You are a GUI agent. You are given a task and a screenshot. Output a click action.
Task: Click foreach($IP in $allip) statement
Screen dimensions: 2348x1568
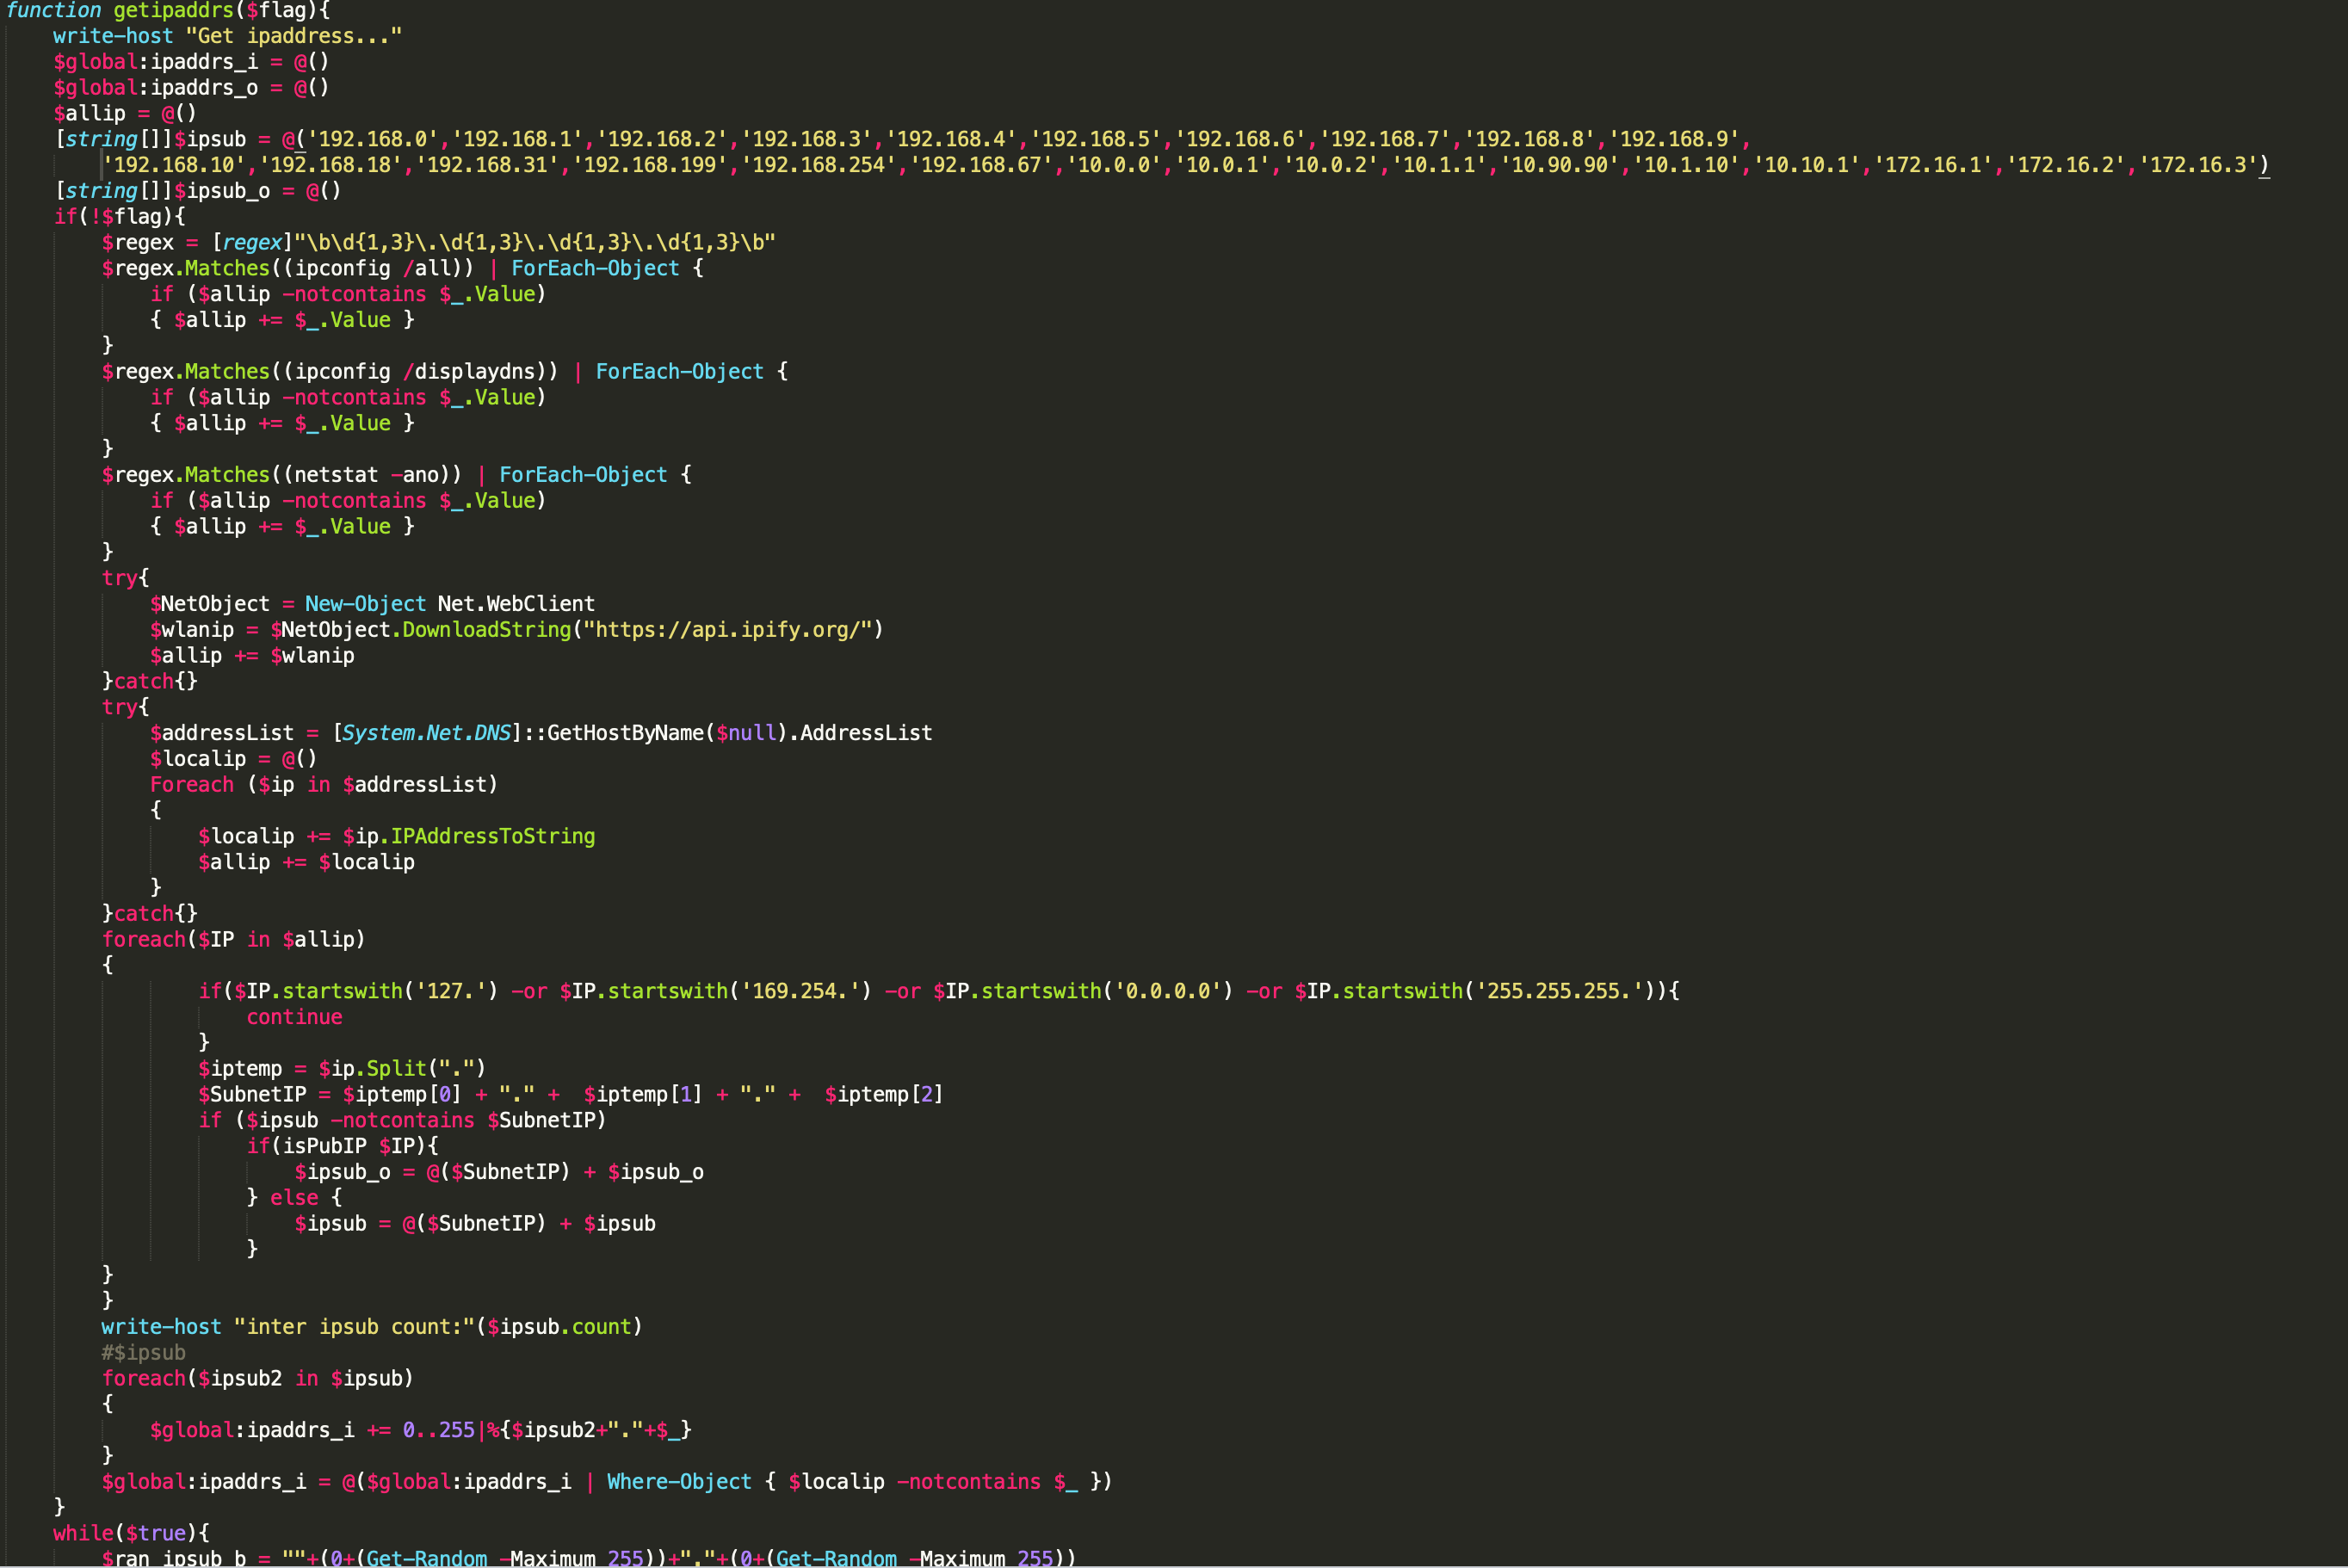coord(234,940)
